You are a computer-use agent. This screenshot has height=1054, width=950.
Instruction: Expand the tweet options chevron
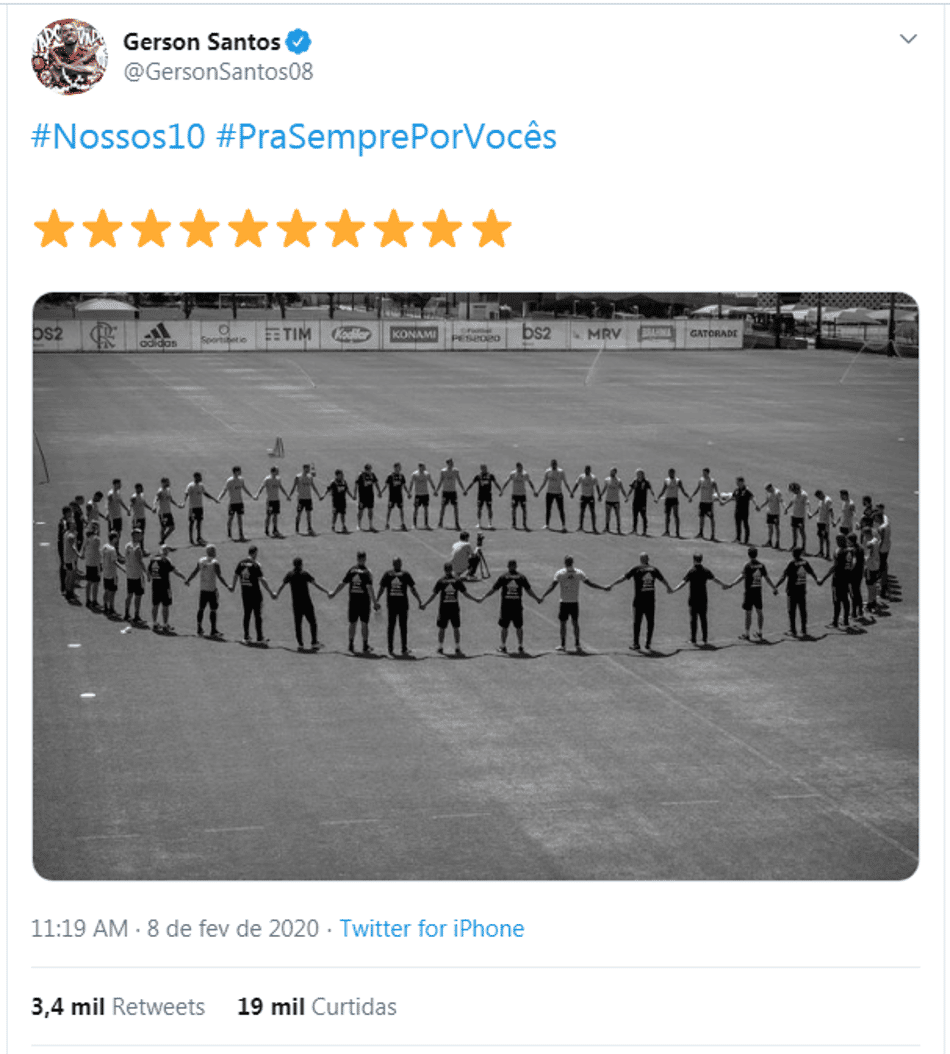908,39
